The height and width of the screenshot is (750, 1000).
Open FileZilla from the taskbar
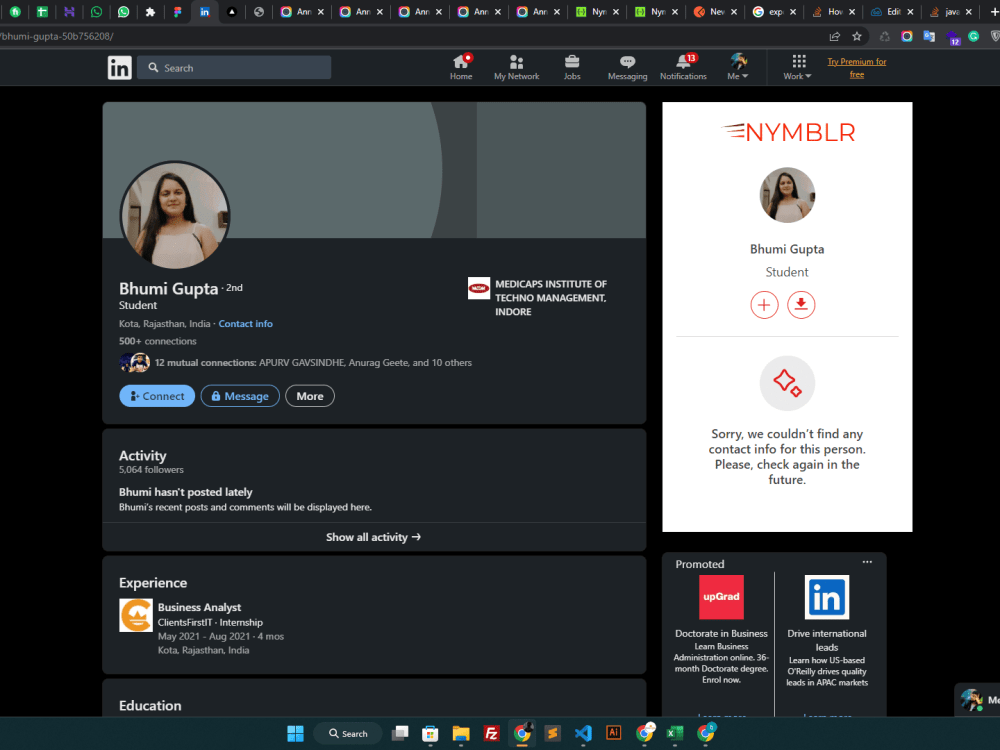click(x=492, y=733)
